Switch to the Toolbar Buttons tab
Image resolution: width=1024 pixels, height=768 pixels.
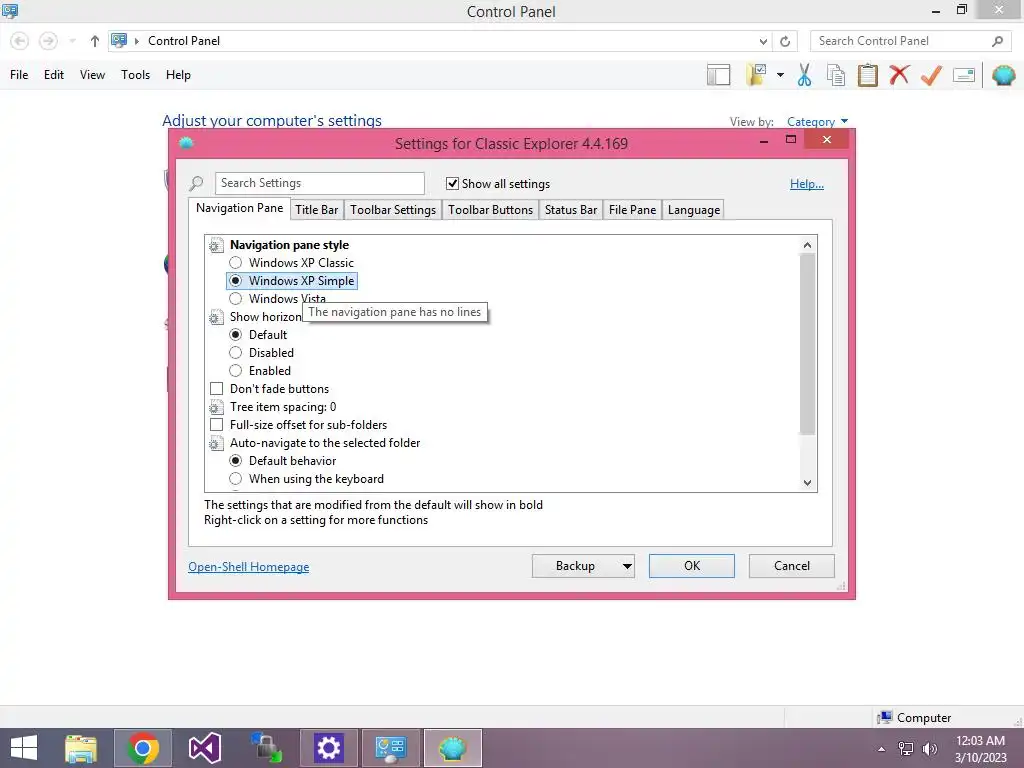click(x=490, y=210)
